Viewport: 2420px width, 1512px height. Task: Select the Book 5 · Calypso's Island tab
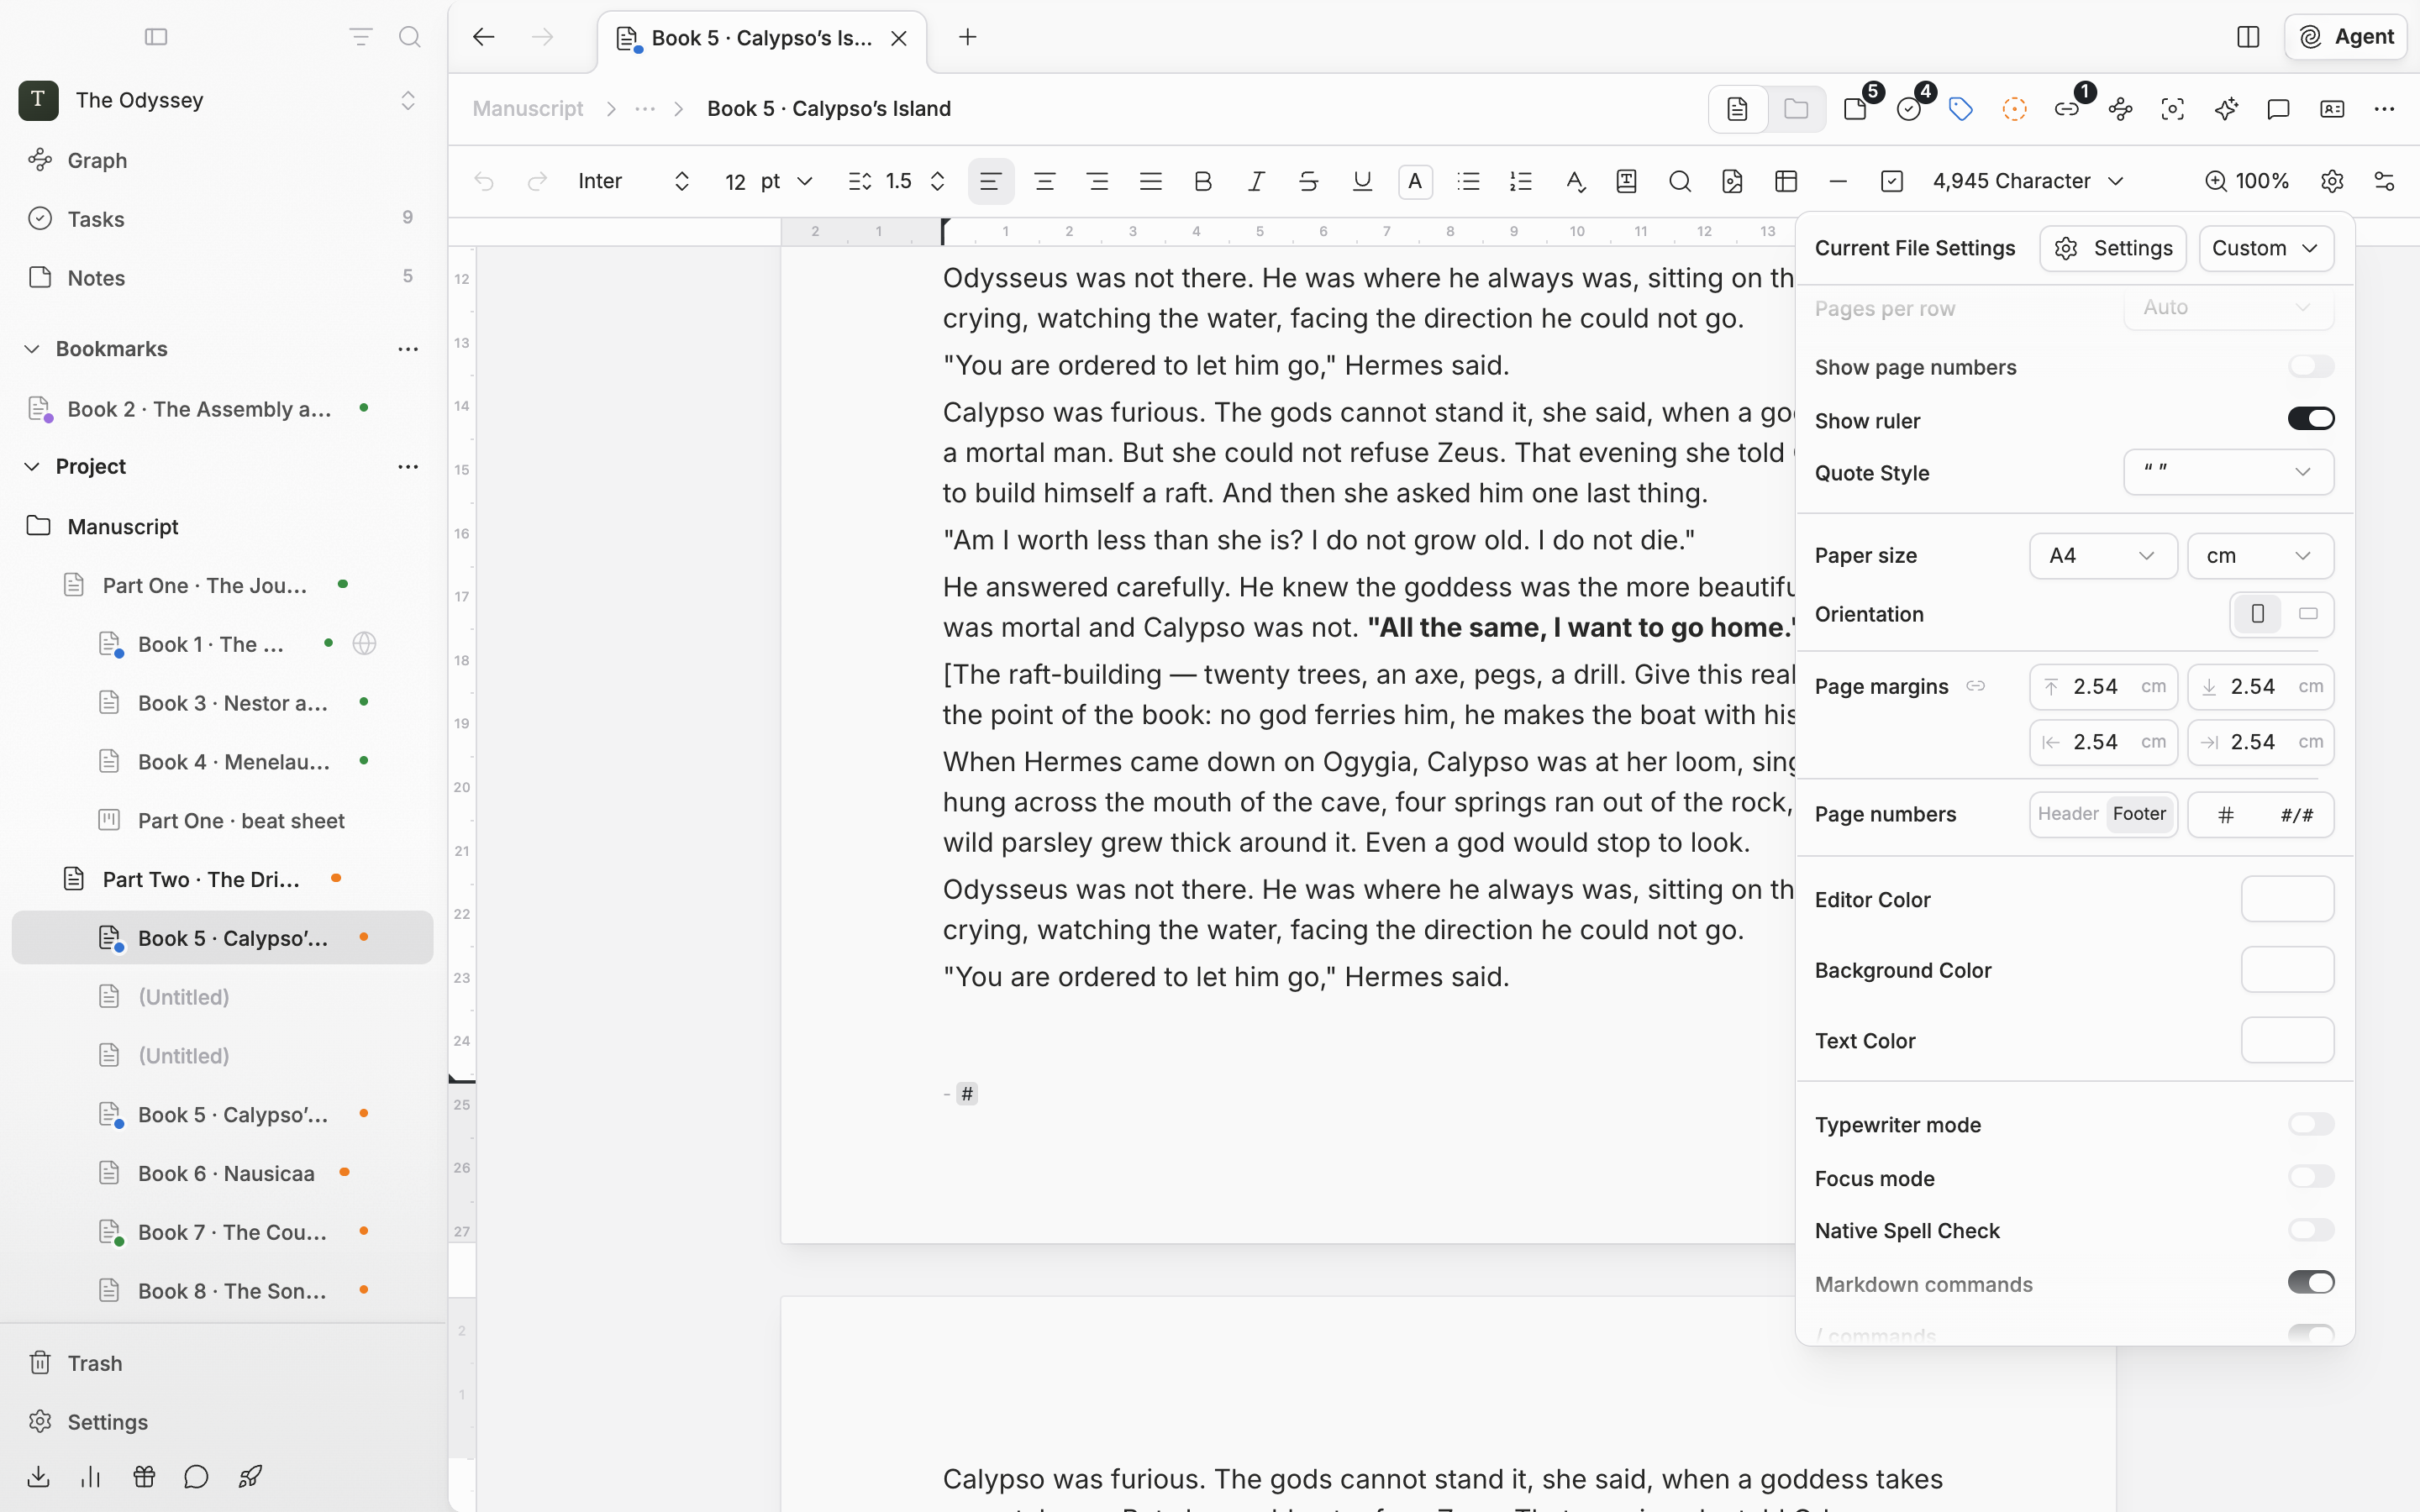[x=762, y=38]
